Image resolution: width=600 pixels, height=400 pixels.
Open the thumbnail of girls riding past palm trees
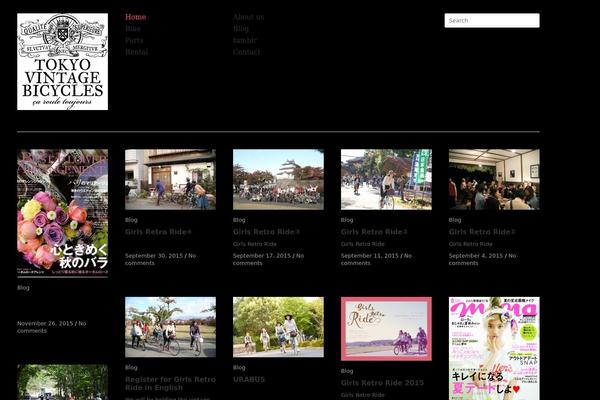pos(170,327)
